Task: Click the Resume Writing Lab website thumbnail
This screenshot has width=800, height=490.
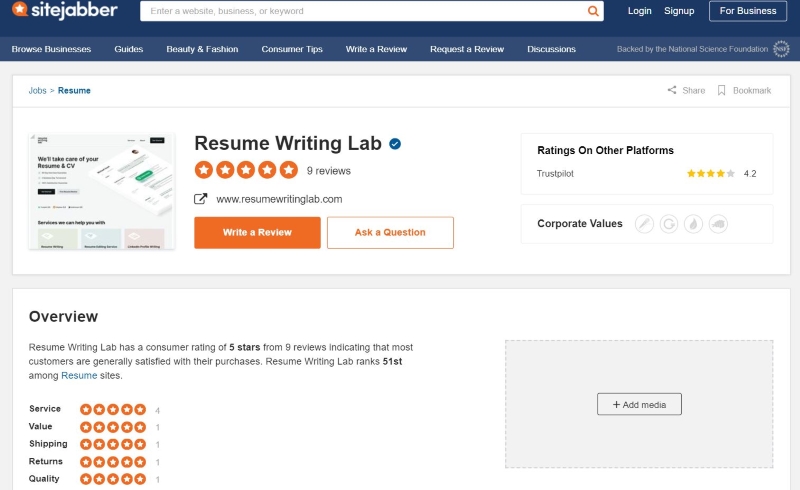Action: (x=102, y=191)
